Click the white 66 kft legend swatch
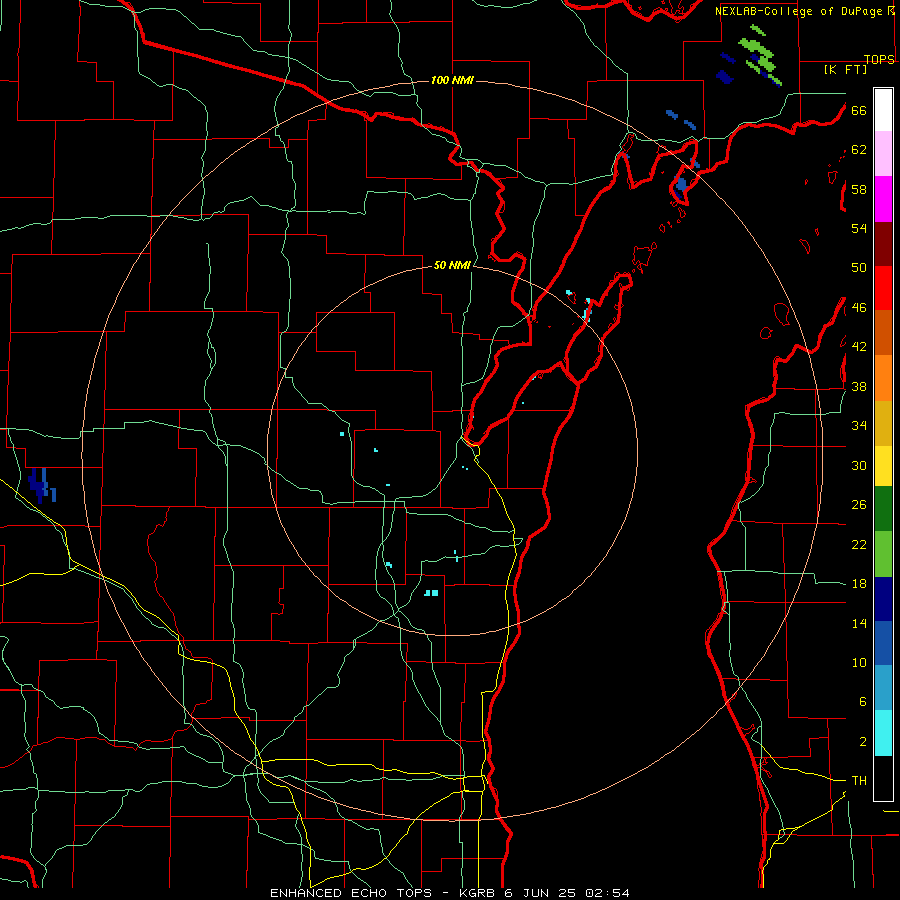The width and height of the screenshot is (900, 900). [x=883, y=110]
